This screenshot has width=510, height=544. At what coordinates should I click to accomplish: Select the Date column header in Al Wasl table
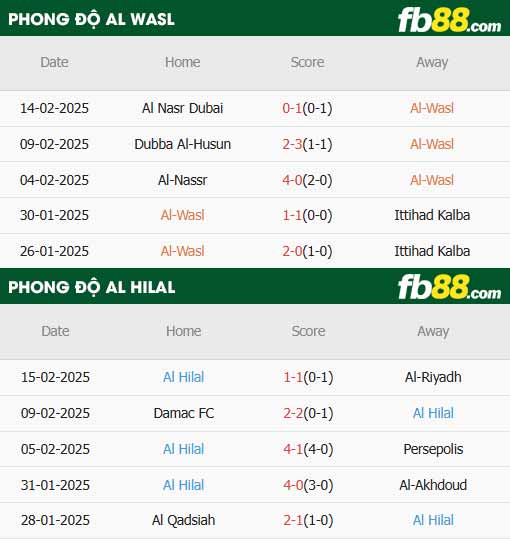[54, 62]
